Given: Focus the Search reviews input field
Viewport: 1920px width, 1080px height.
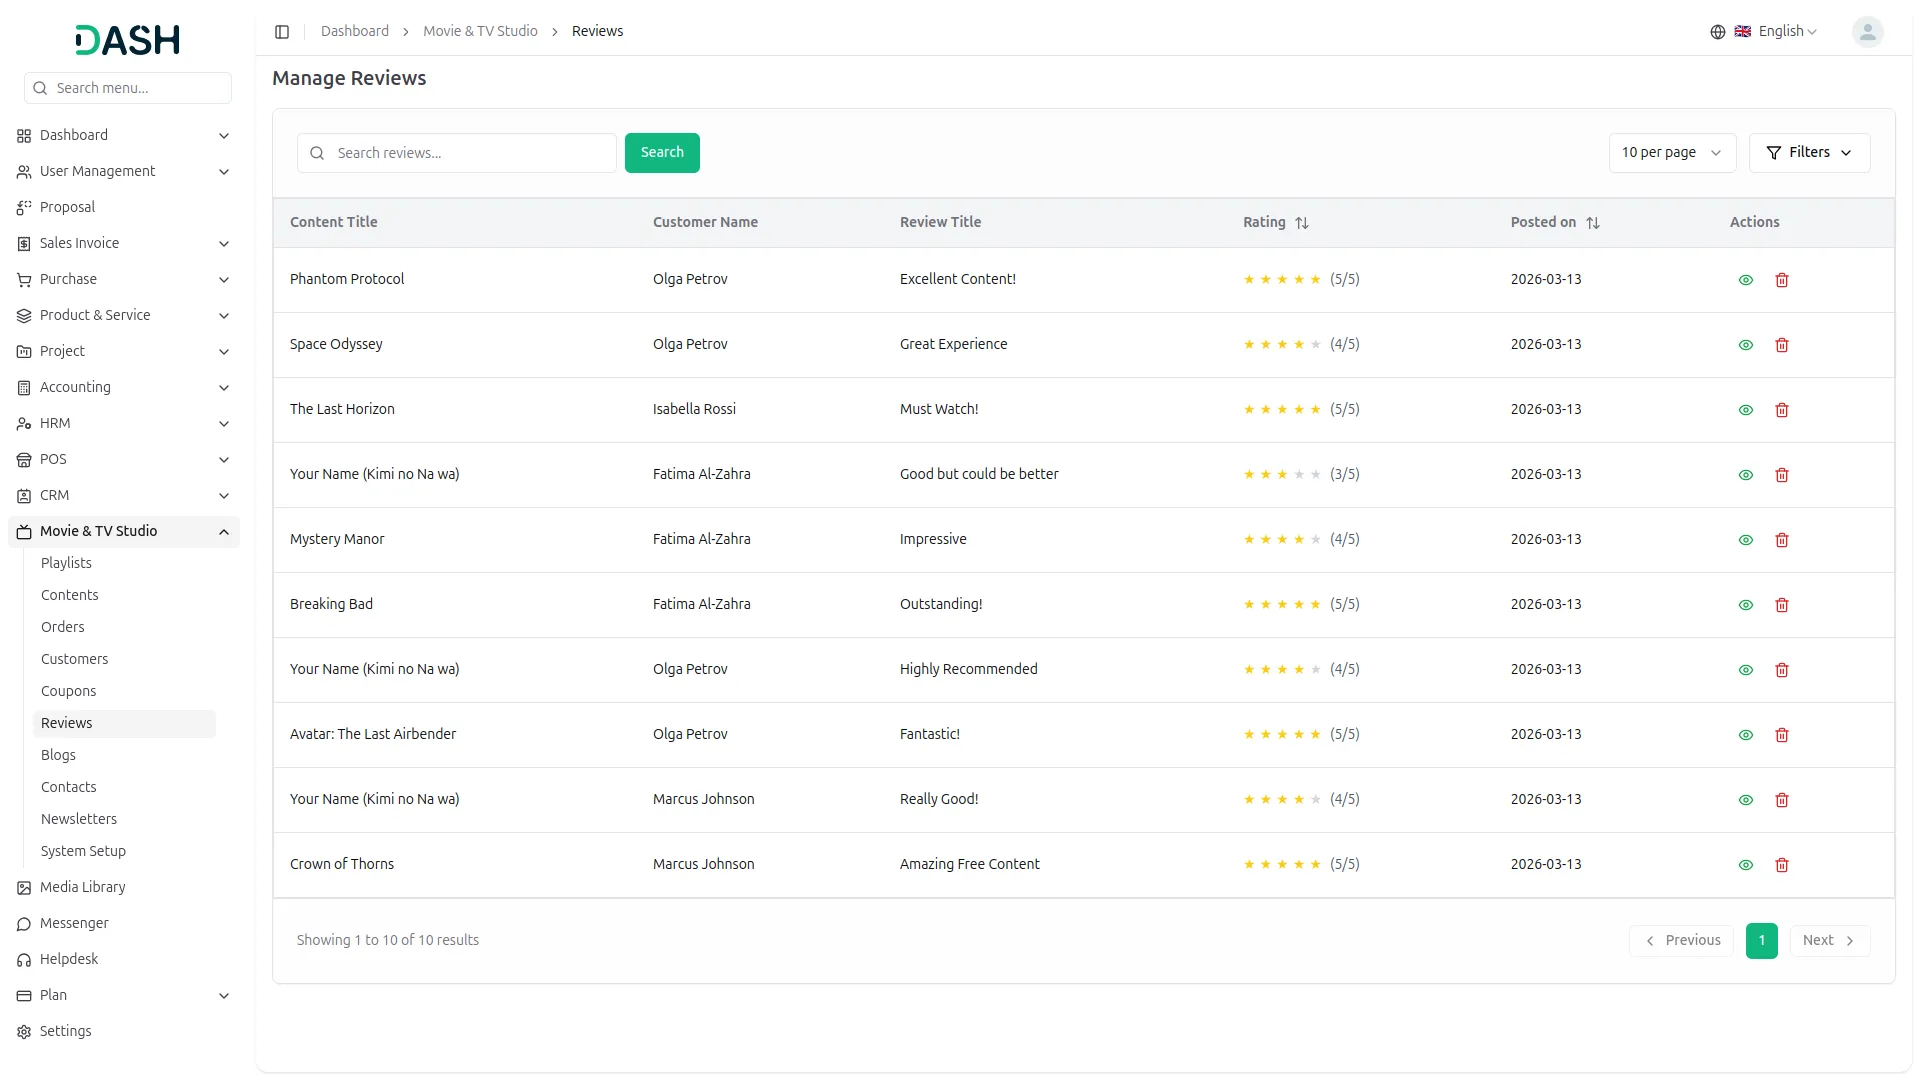Looking at the screenshot, I should tap(470, 153).
